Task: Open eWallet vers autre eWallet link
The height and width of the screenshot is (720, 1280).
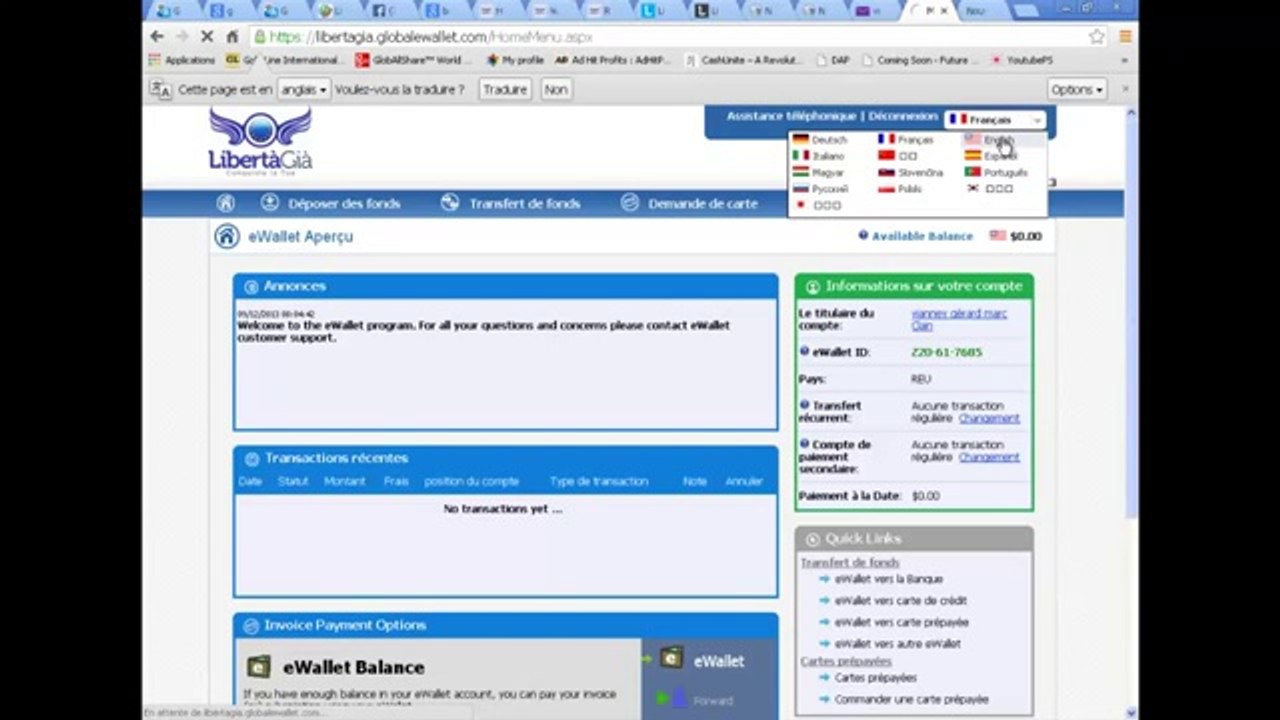Action: pyautogui.click(x=897, y=644)
